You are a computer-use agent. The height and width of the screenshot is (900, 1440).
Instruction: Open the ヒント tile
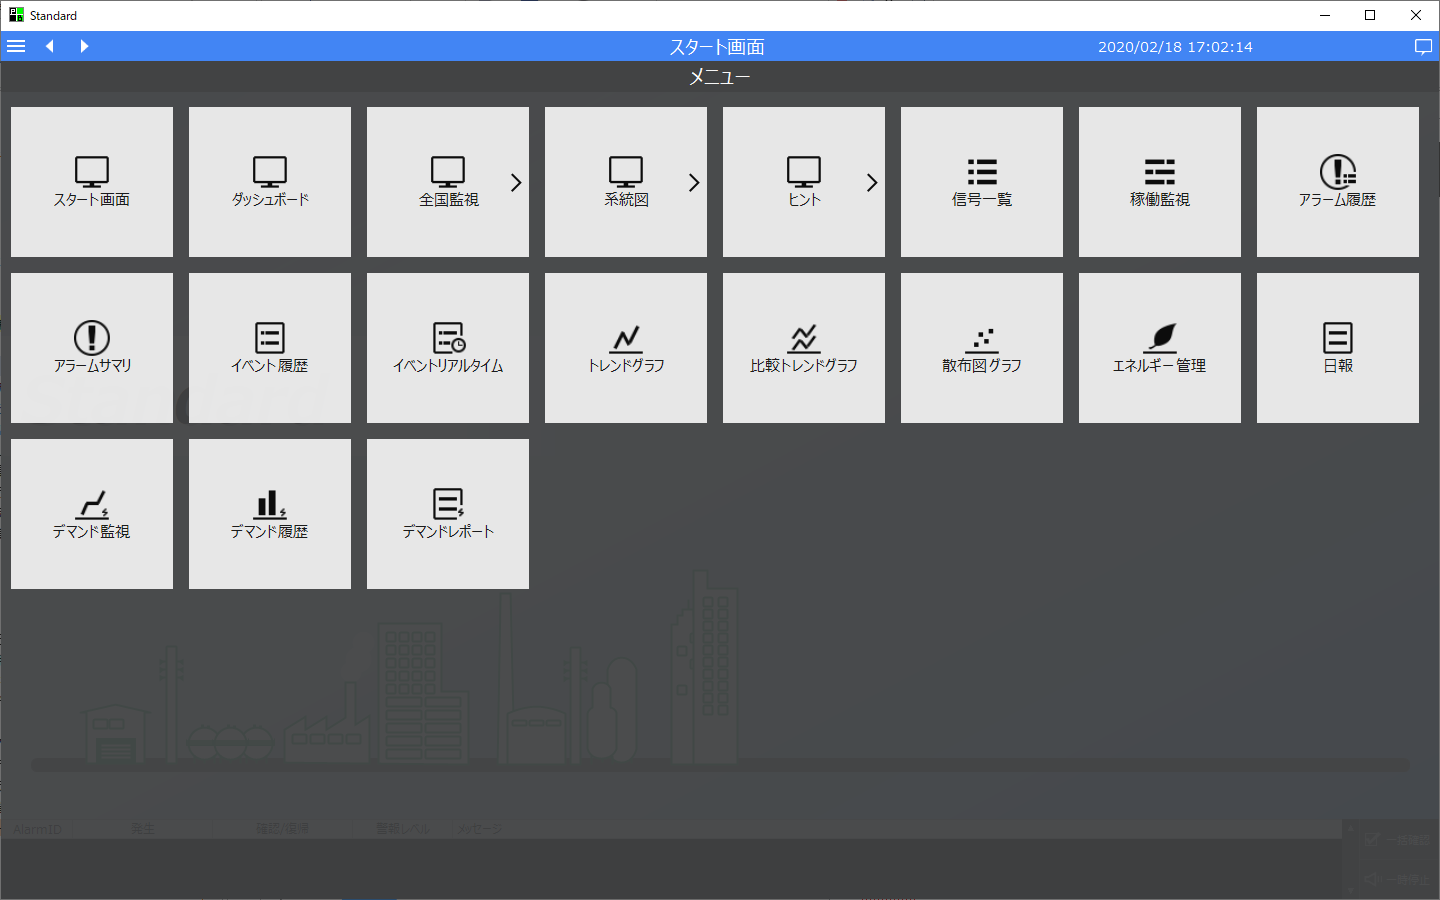(x=804, y=182)
